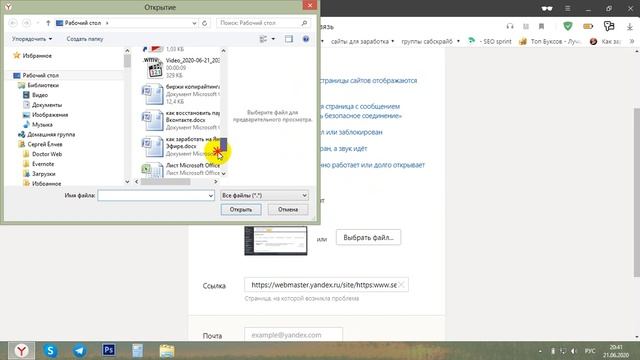Image resolution: width=640 pixels, height=360 pixels.
Task: Click the bookmark flag icon
Action: coord(541,26)
